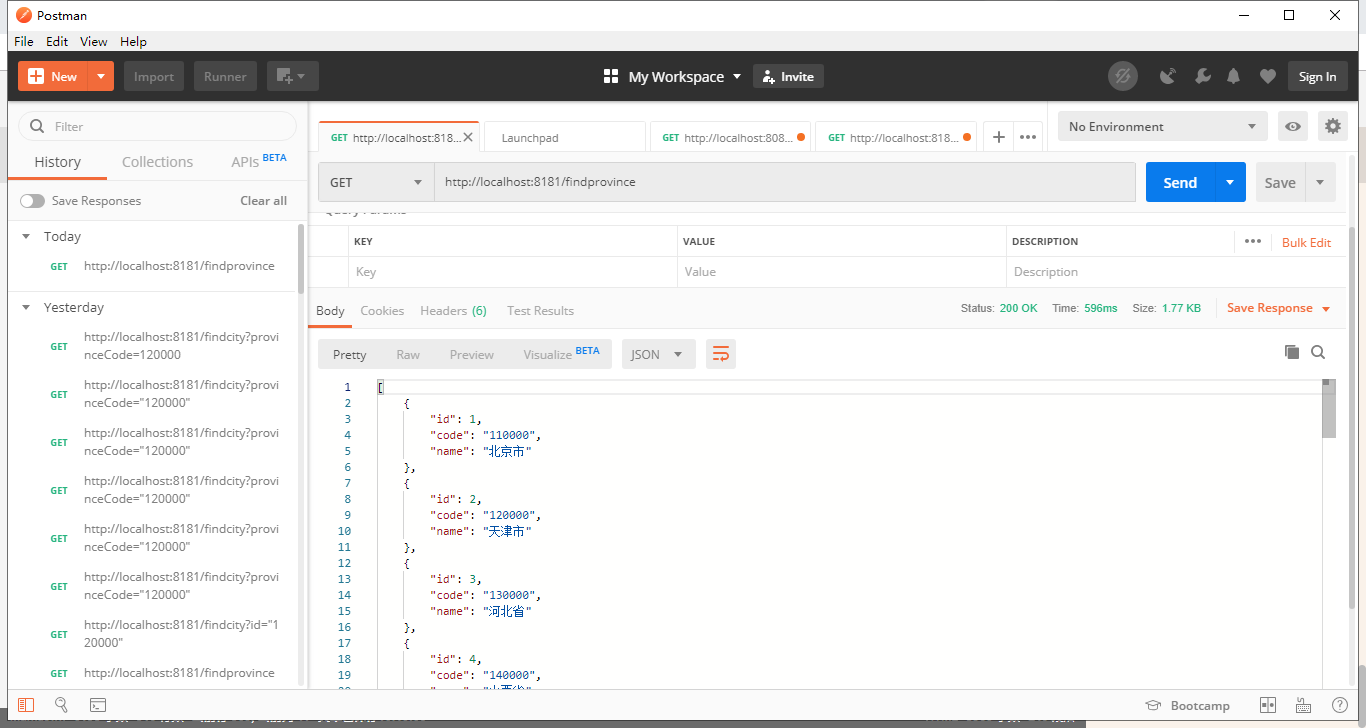
Task: Click the Send button
Action: (x=1180, y=182)
